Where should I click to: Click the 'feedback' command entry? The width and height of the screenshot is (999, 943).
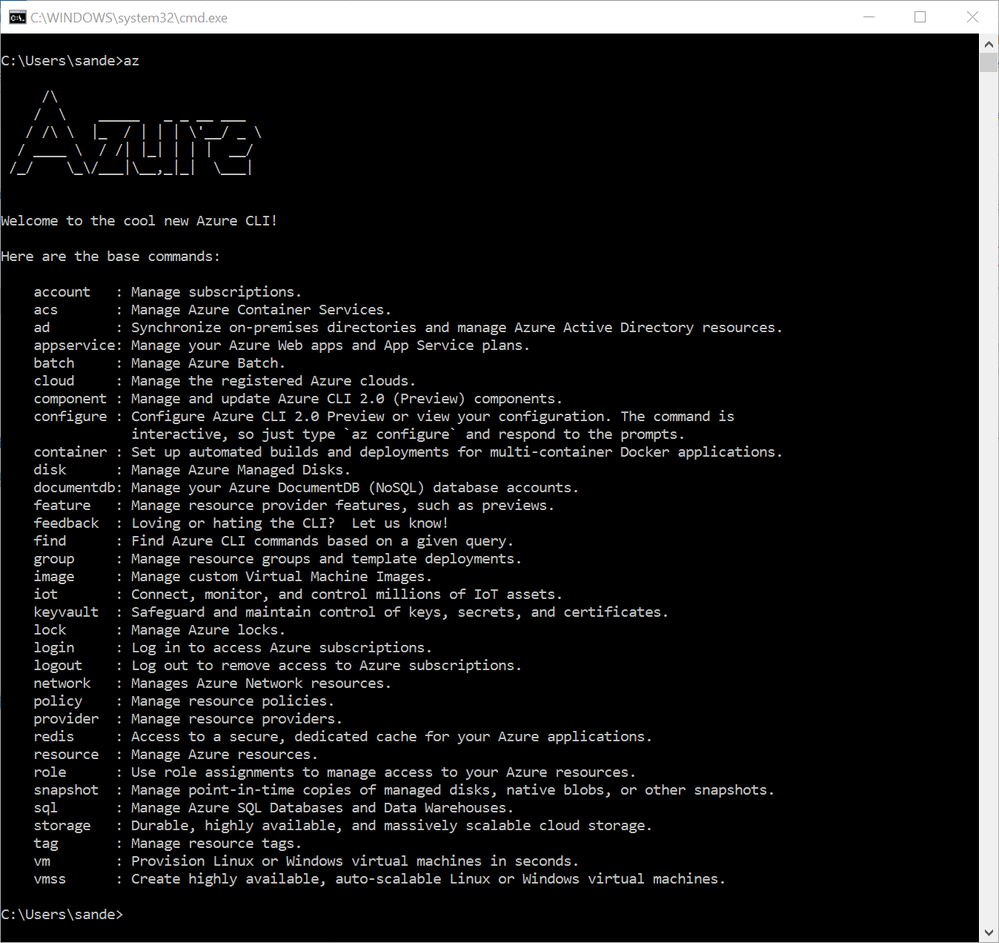coord(66,522)
